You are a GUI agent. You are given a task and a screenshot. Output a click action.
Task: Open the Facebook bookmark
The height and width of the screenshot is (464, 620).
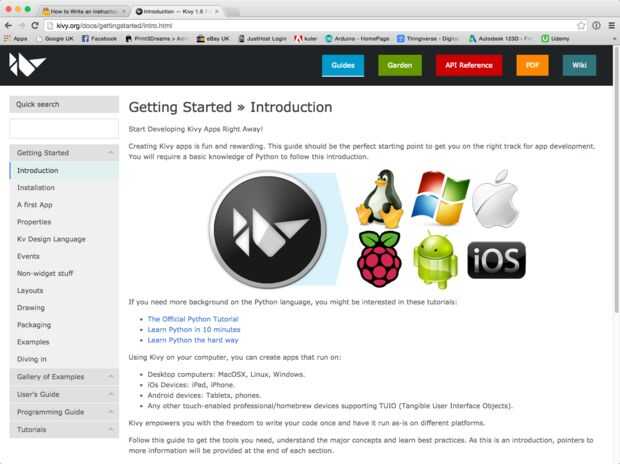coord(99,39)
